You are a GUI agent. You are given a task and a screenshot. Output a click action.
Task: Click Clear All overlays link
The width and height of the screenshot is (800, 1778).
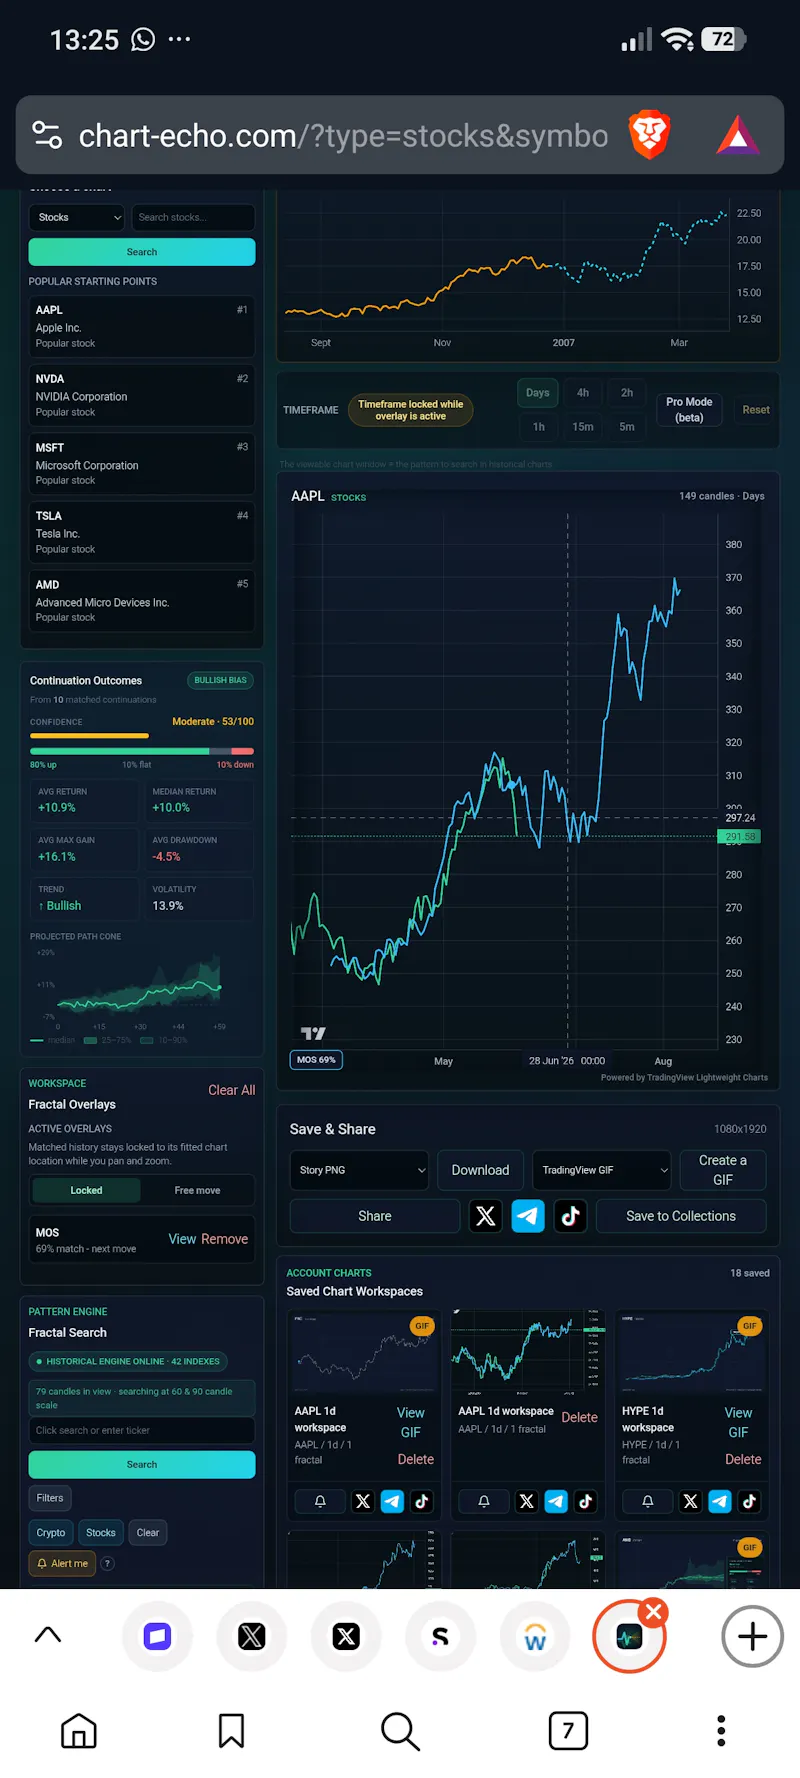[x=231, y=1090]
